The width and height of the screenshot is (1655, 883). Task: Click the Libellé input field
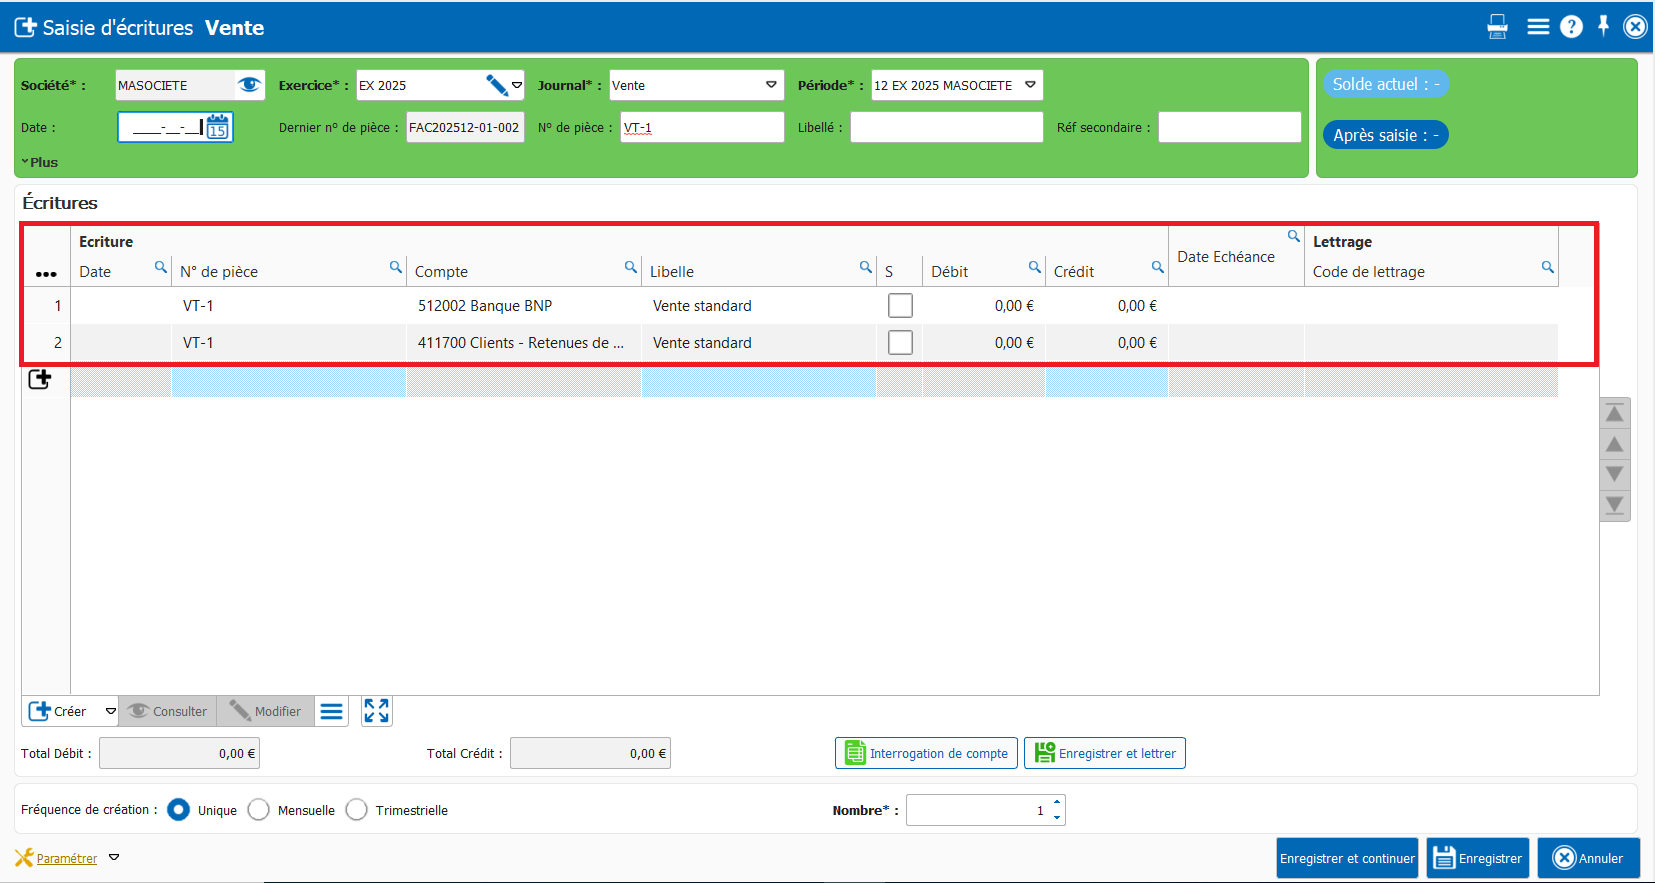click(946, 127)
